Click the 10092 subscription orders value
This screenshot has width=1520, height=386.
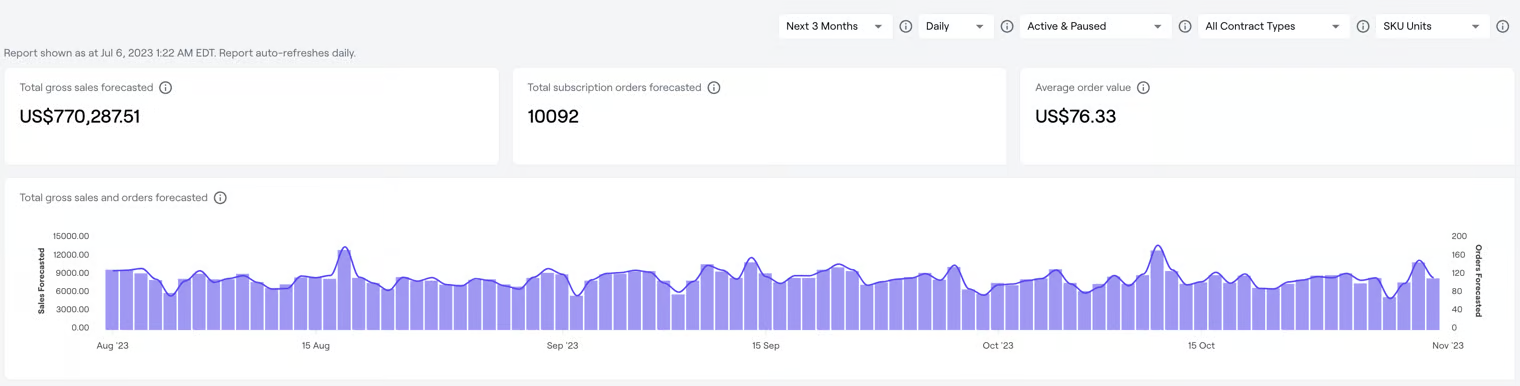[553, 117]
